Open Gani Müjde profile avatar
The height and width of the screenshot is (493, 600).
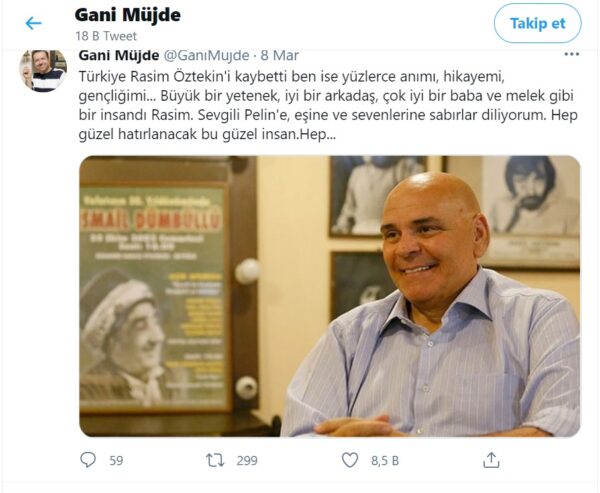[x=43, y=71]
